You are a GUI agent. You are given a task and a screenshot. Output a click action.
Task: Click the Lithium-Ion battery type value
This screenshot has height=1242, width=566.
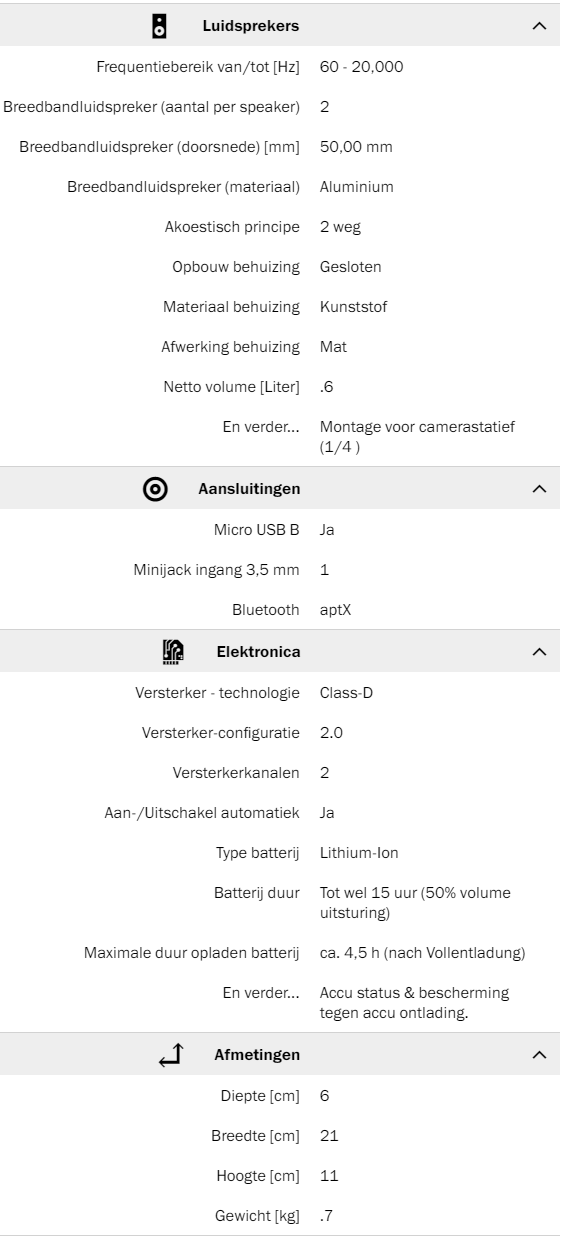pyautogui.click(x=359, y=853)
